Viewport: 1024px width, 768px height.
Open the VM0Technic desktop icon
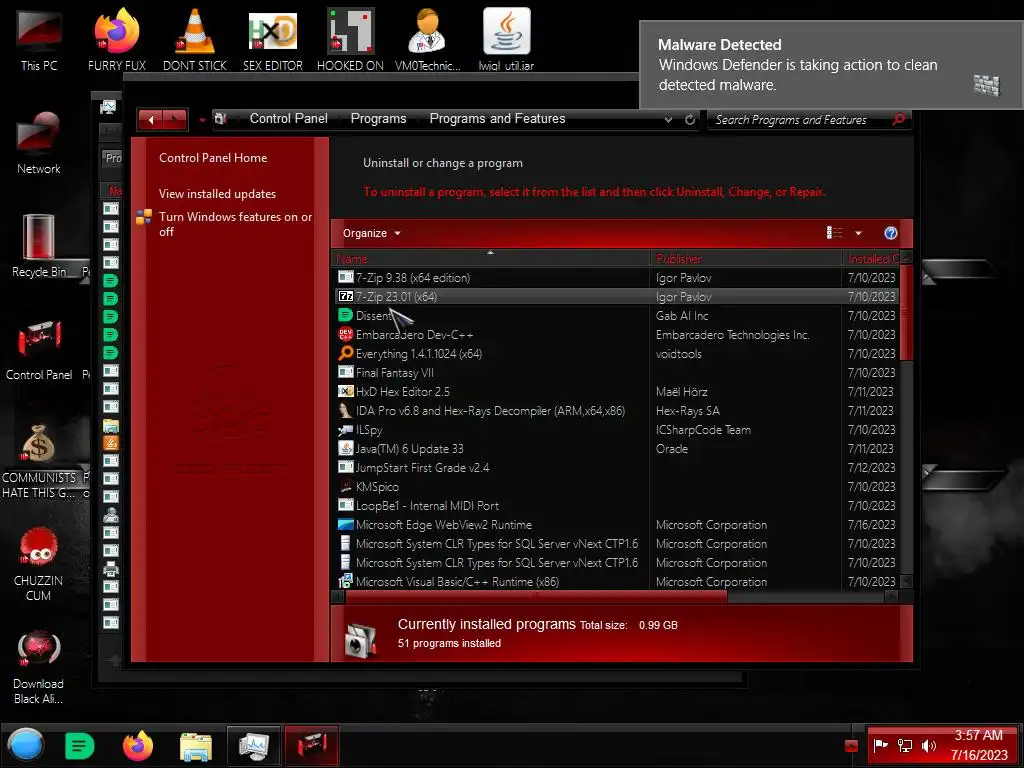428,39
